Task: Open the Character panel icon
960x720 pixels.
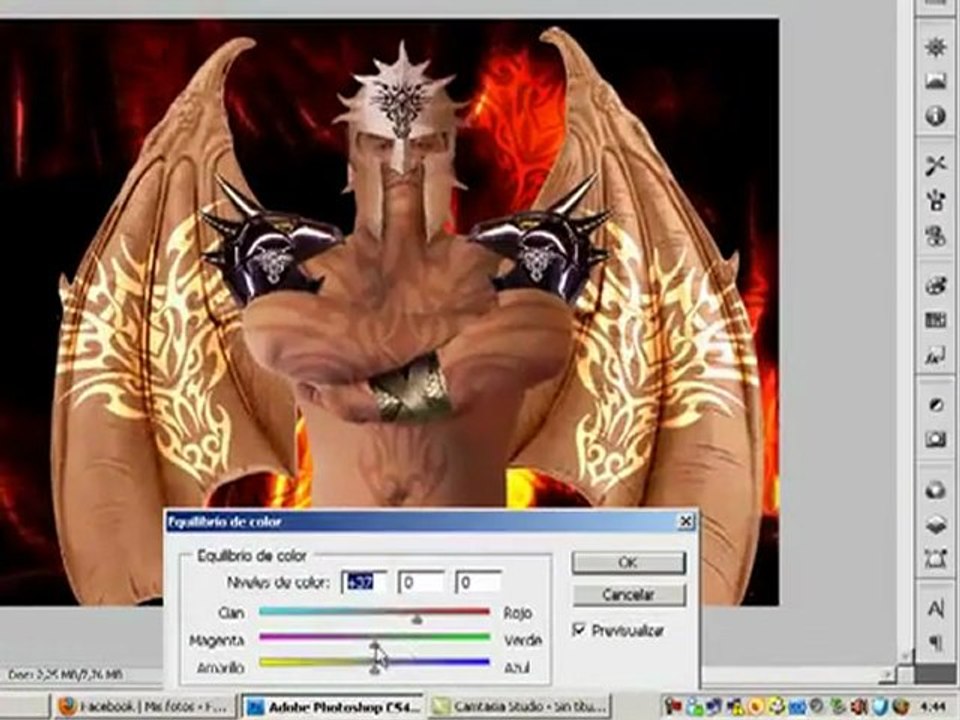Action: click(936, 609)
